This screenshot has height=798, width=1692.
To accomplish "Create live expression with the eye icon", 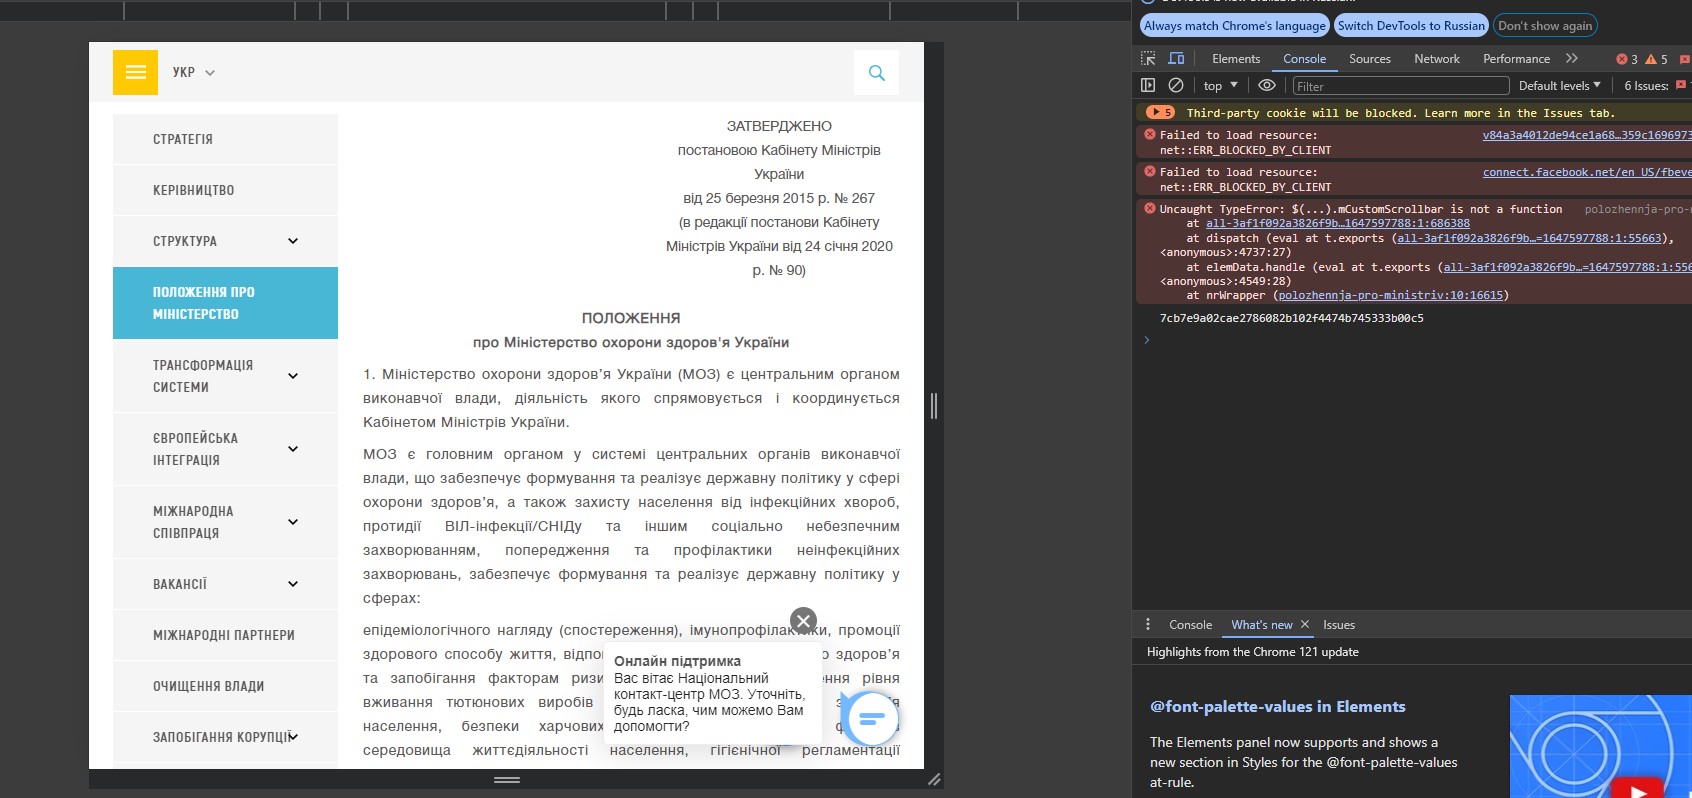I will pos(1266,86).
